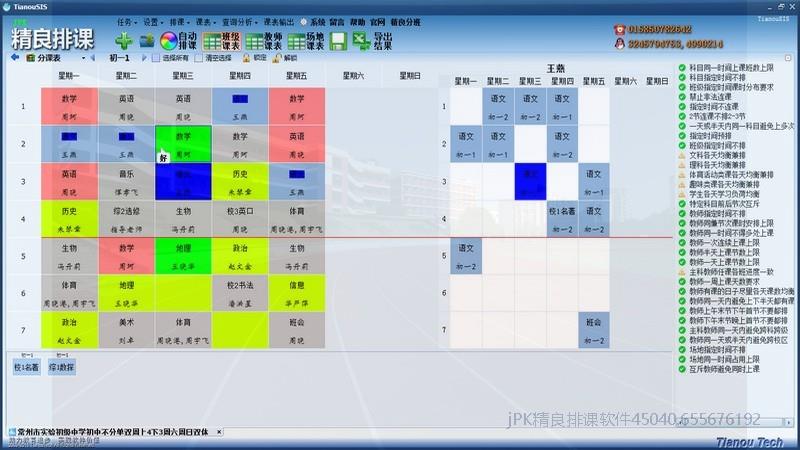Select the 信息 cell on Friday period 6

296,293
